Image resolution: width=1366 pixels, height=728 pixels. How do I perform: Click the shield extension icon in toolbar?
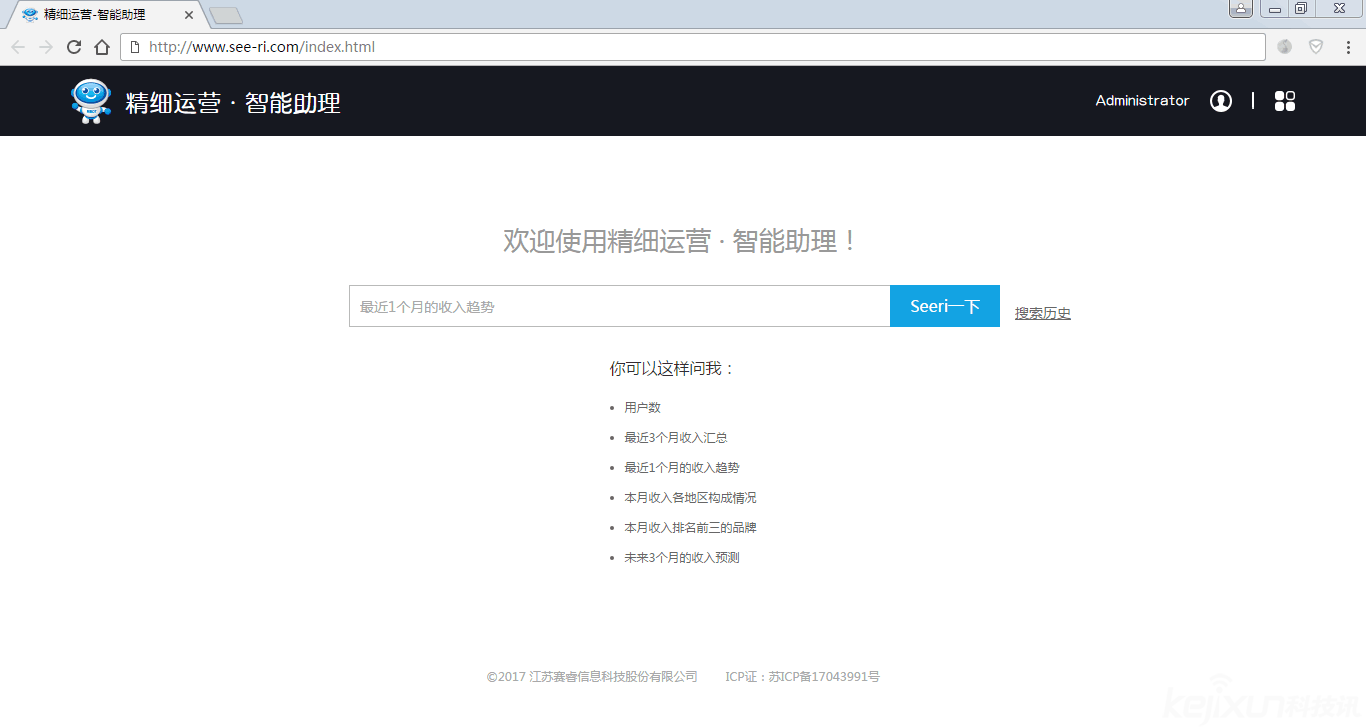tap(1316, 47)
